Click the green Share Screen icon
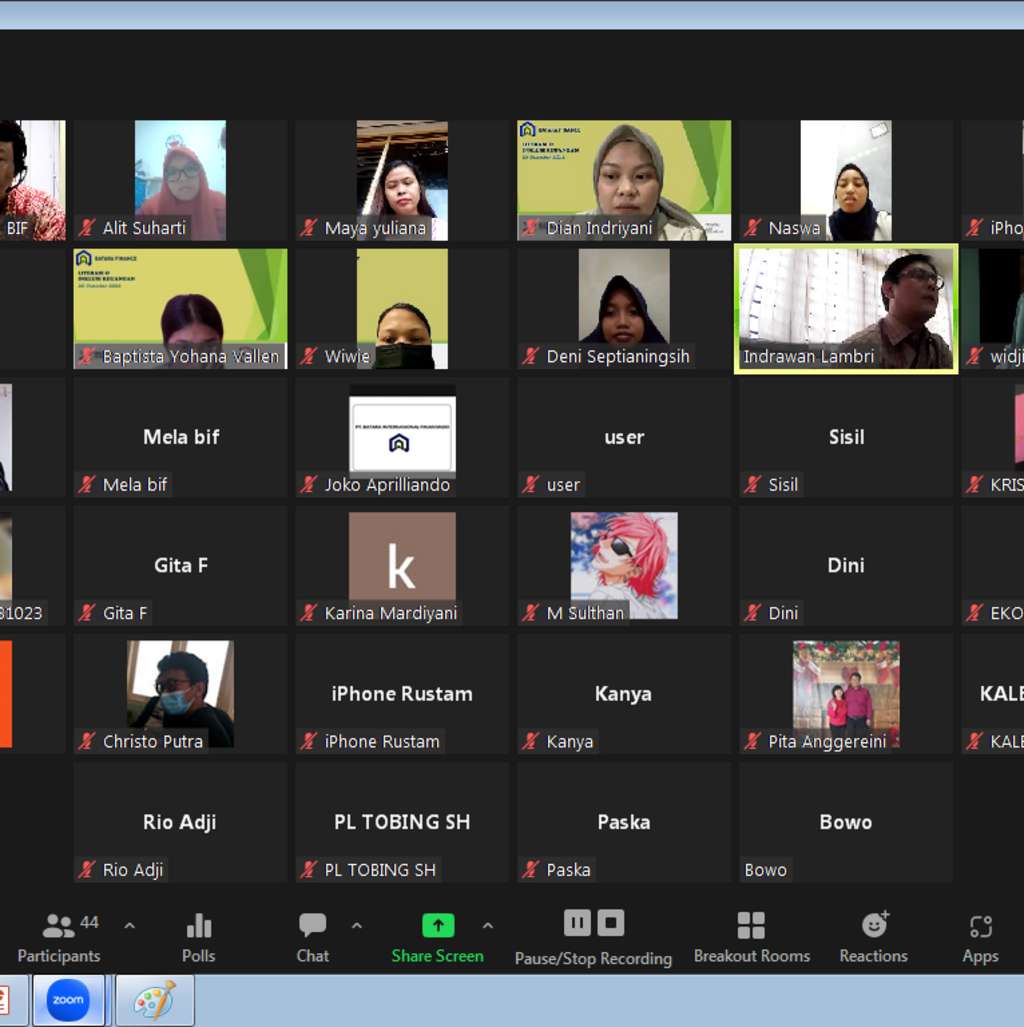Image resolution: width=1024 pixels, height=1027 pixels. click(438, 926)
